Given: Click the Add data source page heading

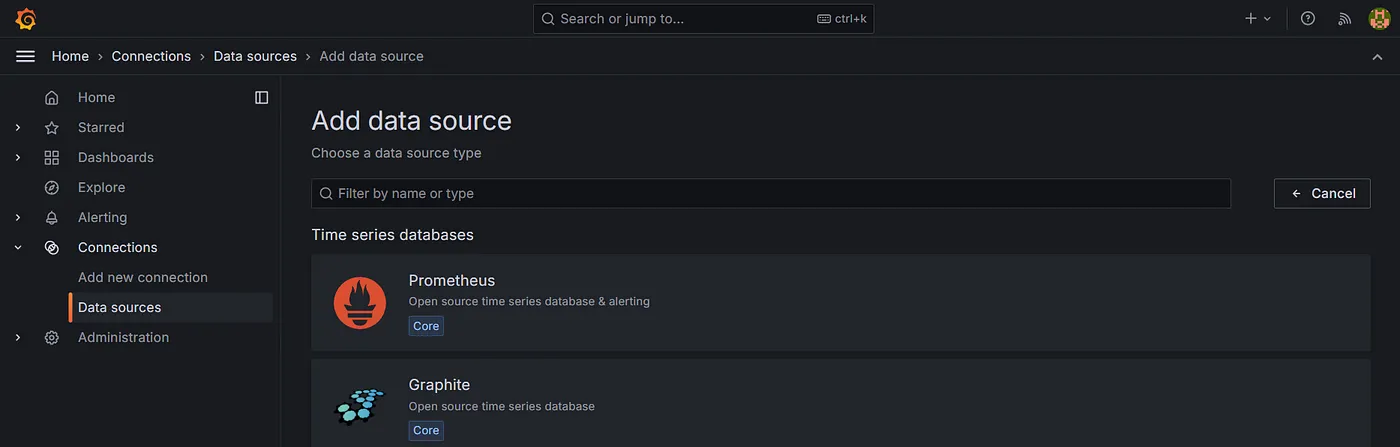Looking at the screenshot, I should coord(411,121).
